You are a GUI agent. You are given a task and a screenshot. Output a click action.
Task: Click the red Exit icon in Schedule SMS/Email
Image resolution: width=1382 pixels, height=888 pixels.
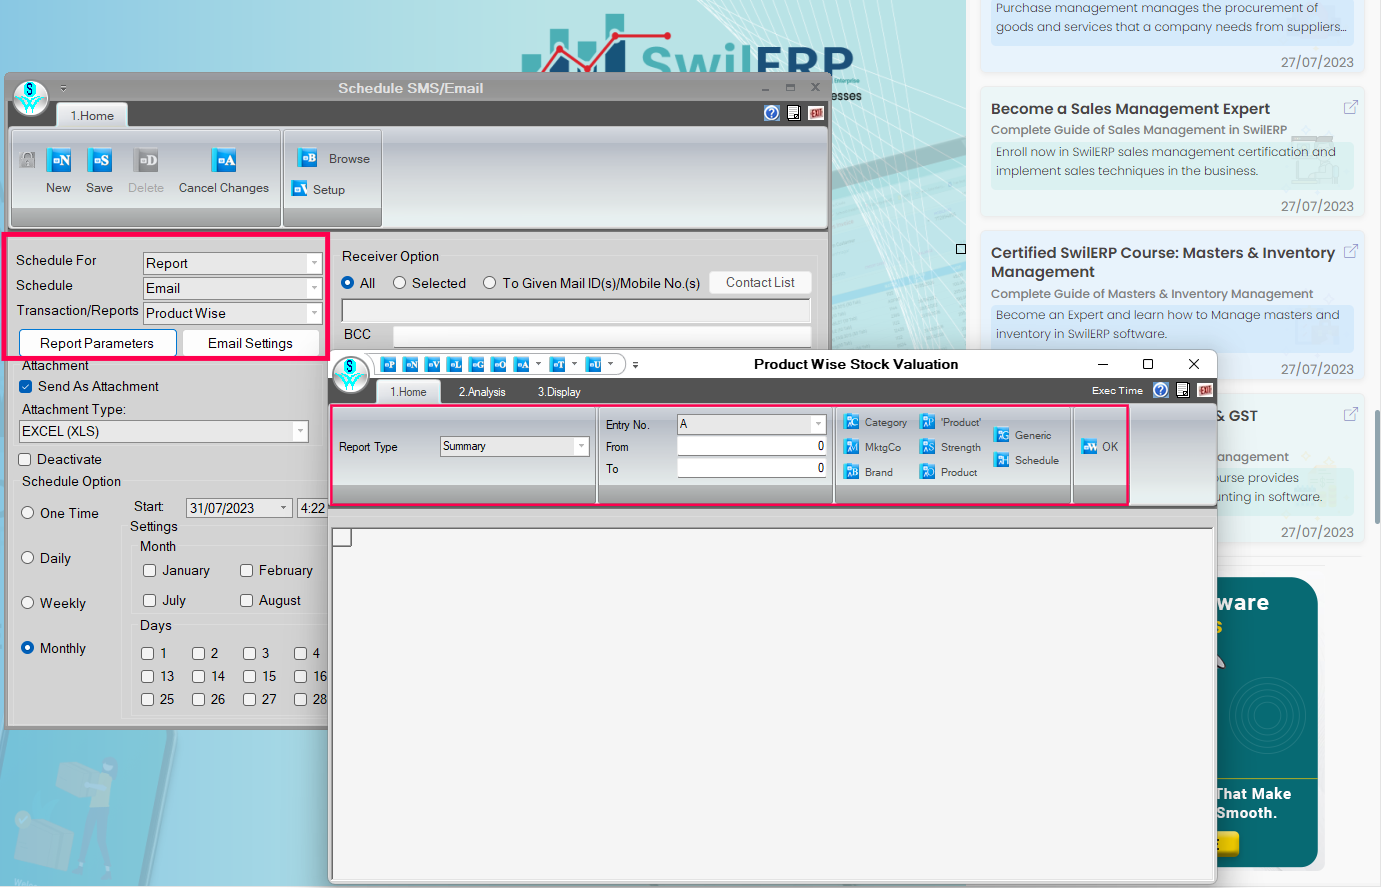coord(816,113)
